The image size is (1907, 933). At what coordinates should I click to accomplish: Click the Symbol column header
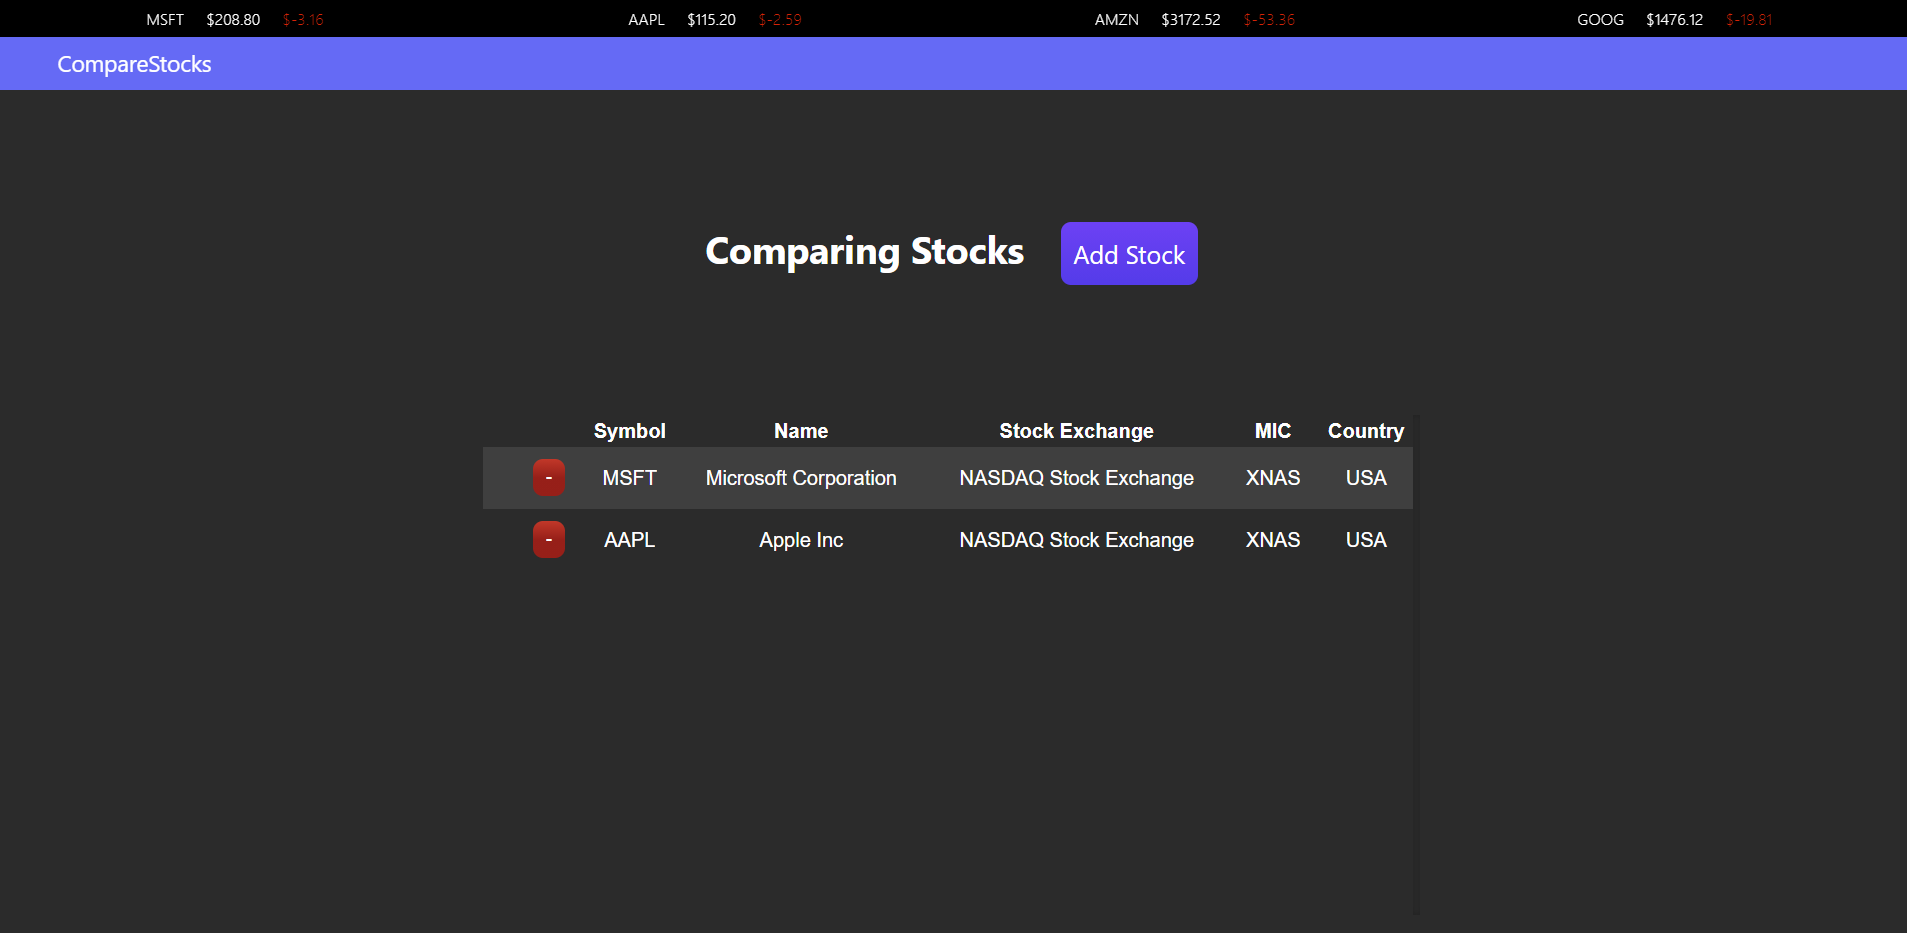click(629, 431)
